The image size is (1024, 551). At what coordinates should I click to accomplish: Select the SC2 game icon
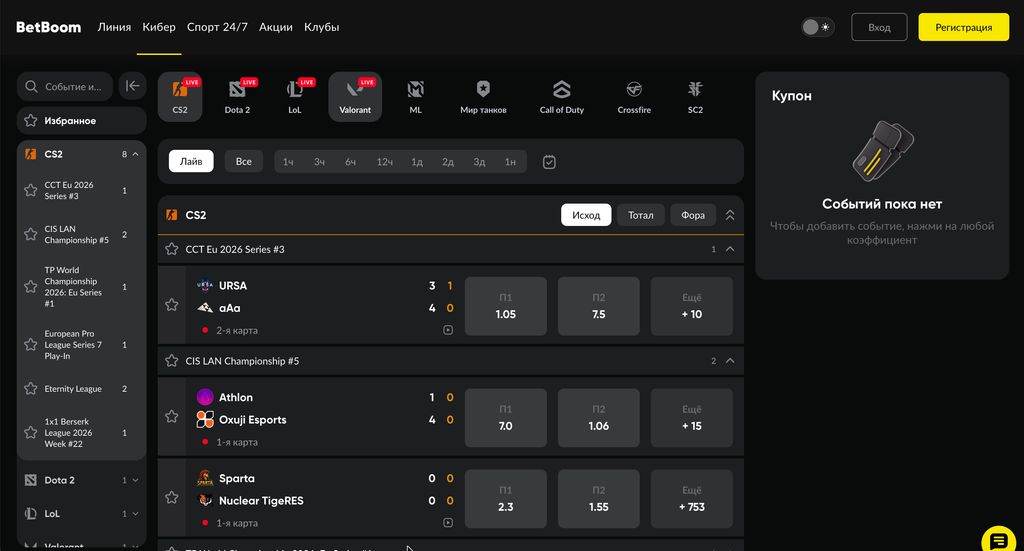[x=696, y=97]
